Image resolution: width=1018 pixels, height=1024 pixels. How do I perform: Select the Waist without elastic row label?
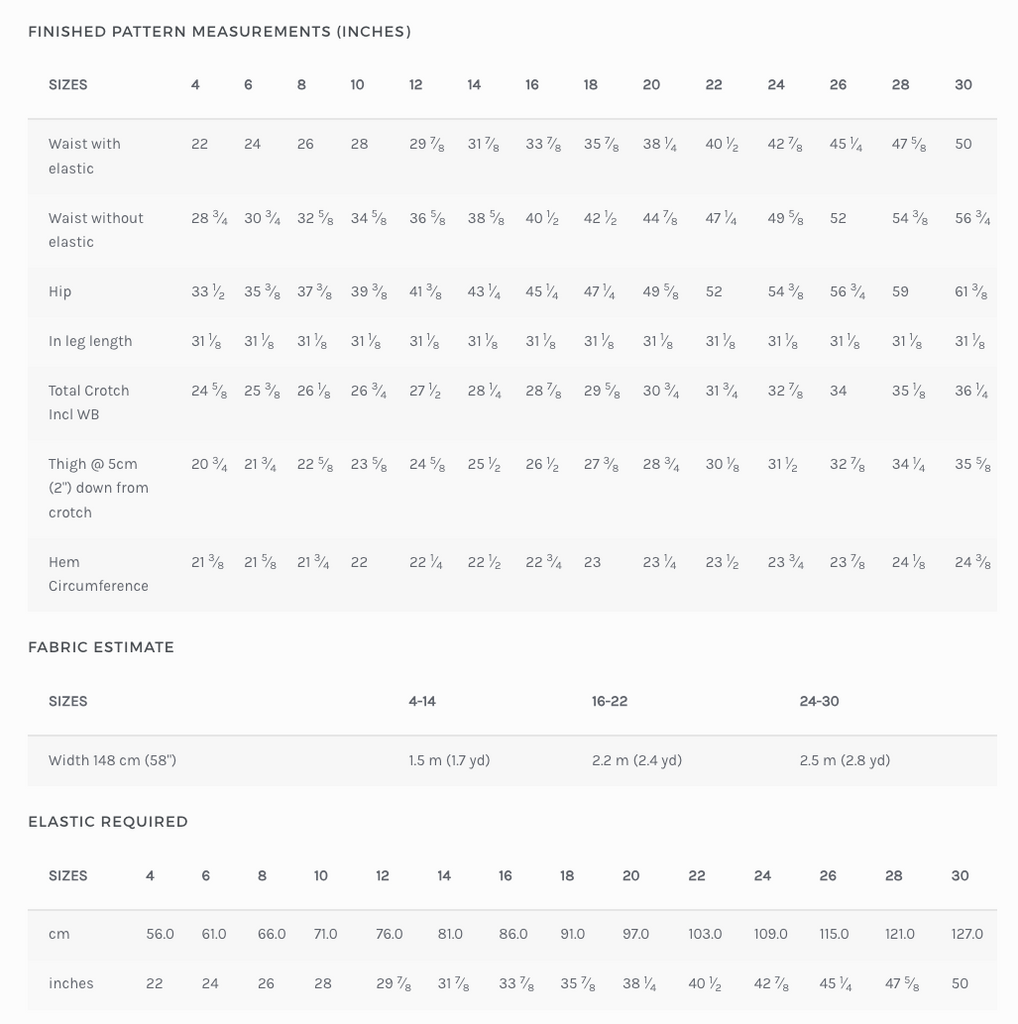[96, 230]
